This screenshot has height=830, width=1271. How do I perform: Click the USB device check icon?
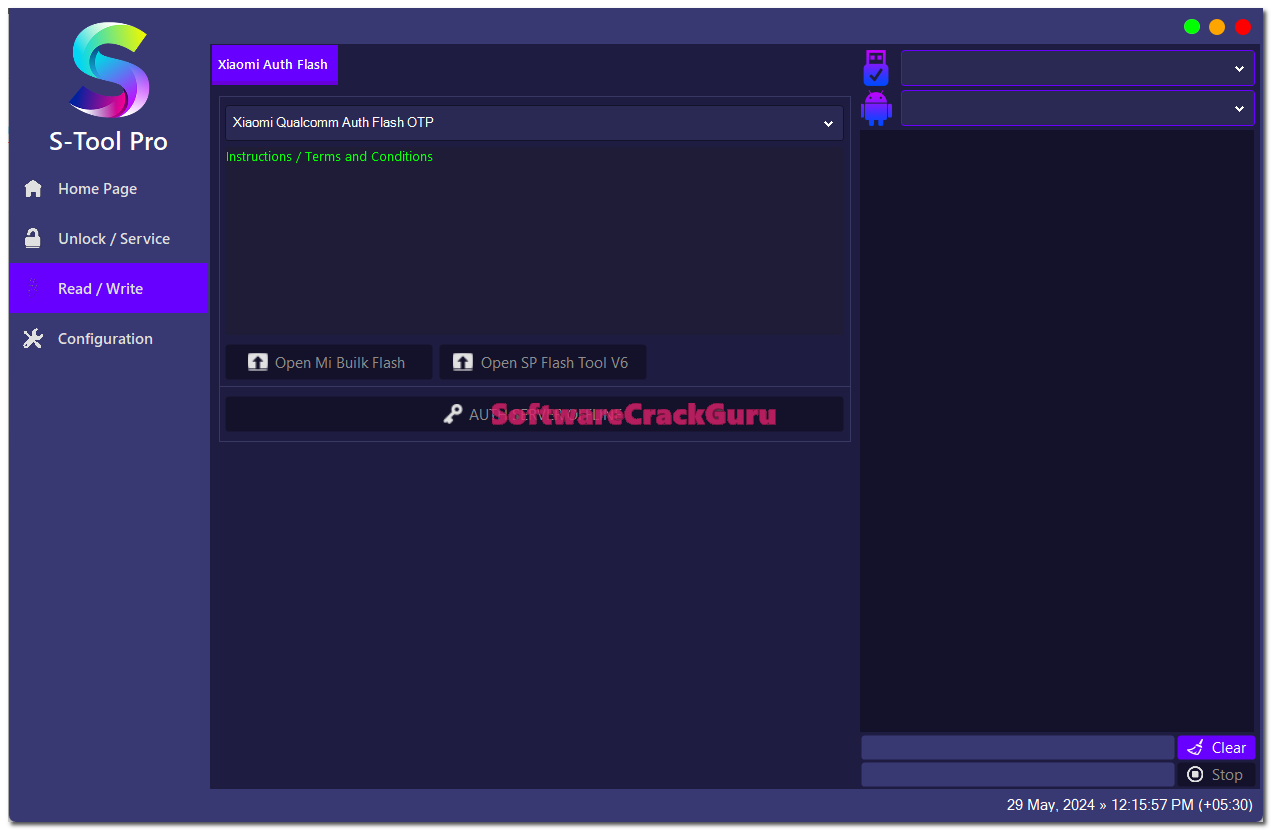pyautogui.click(x=876, y=68)
